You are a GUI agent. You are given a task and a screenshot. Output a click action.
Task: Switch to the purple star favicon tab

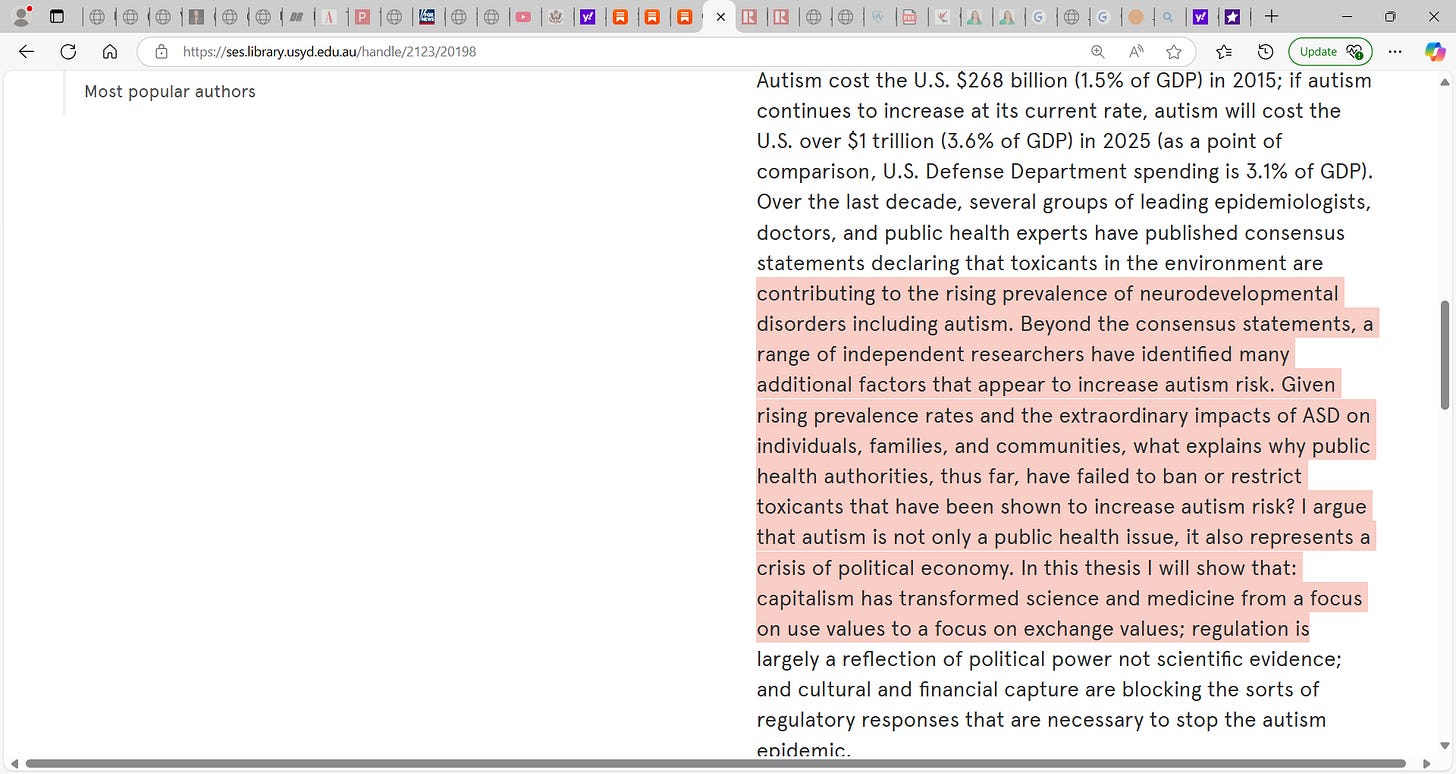tap(1232, 17)
